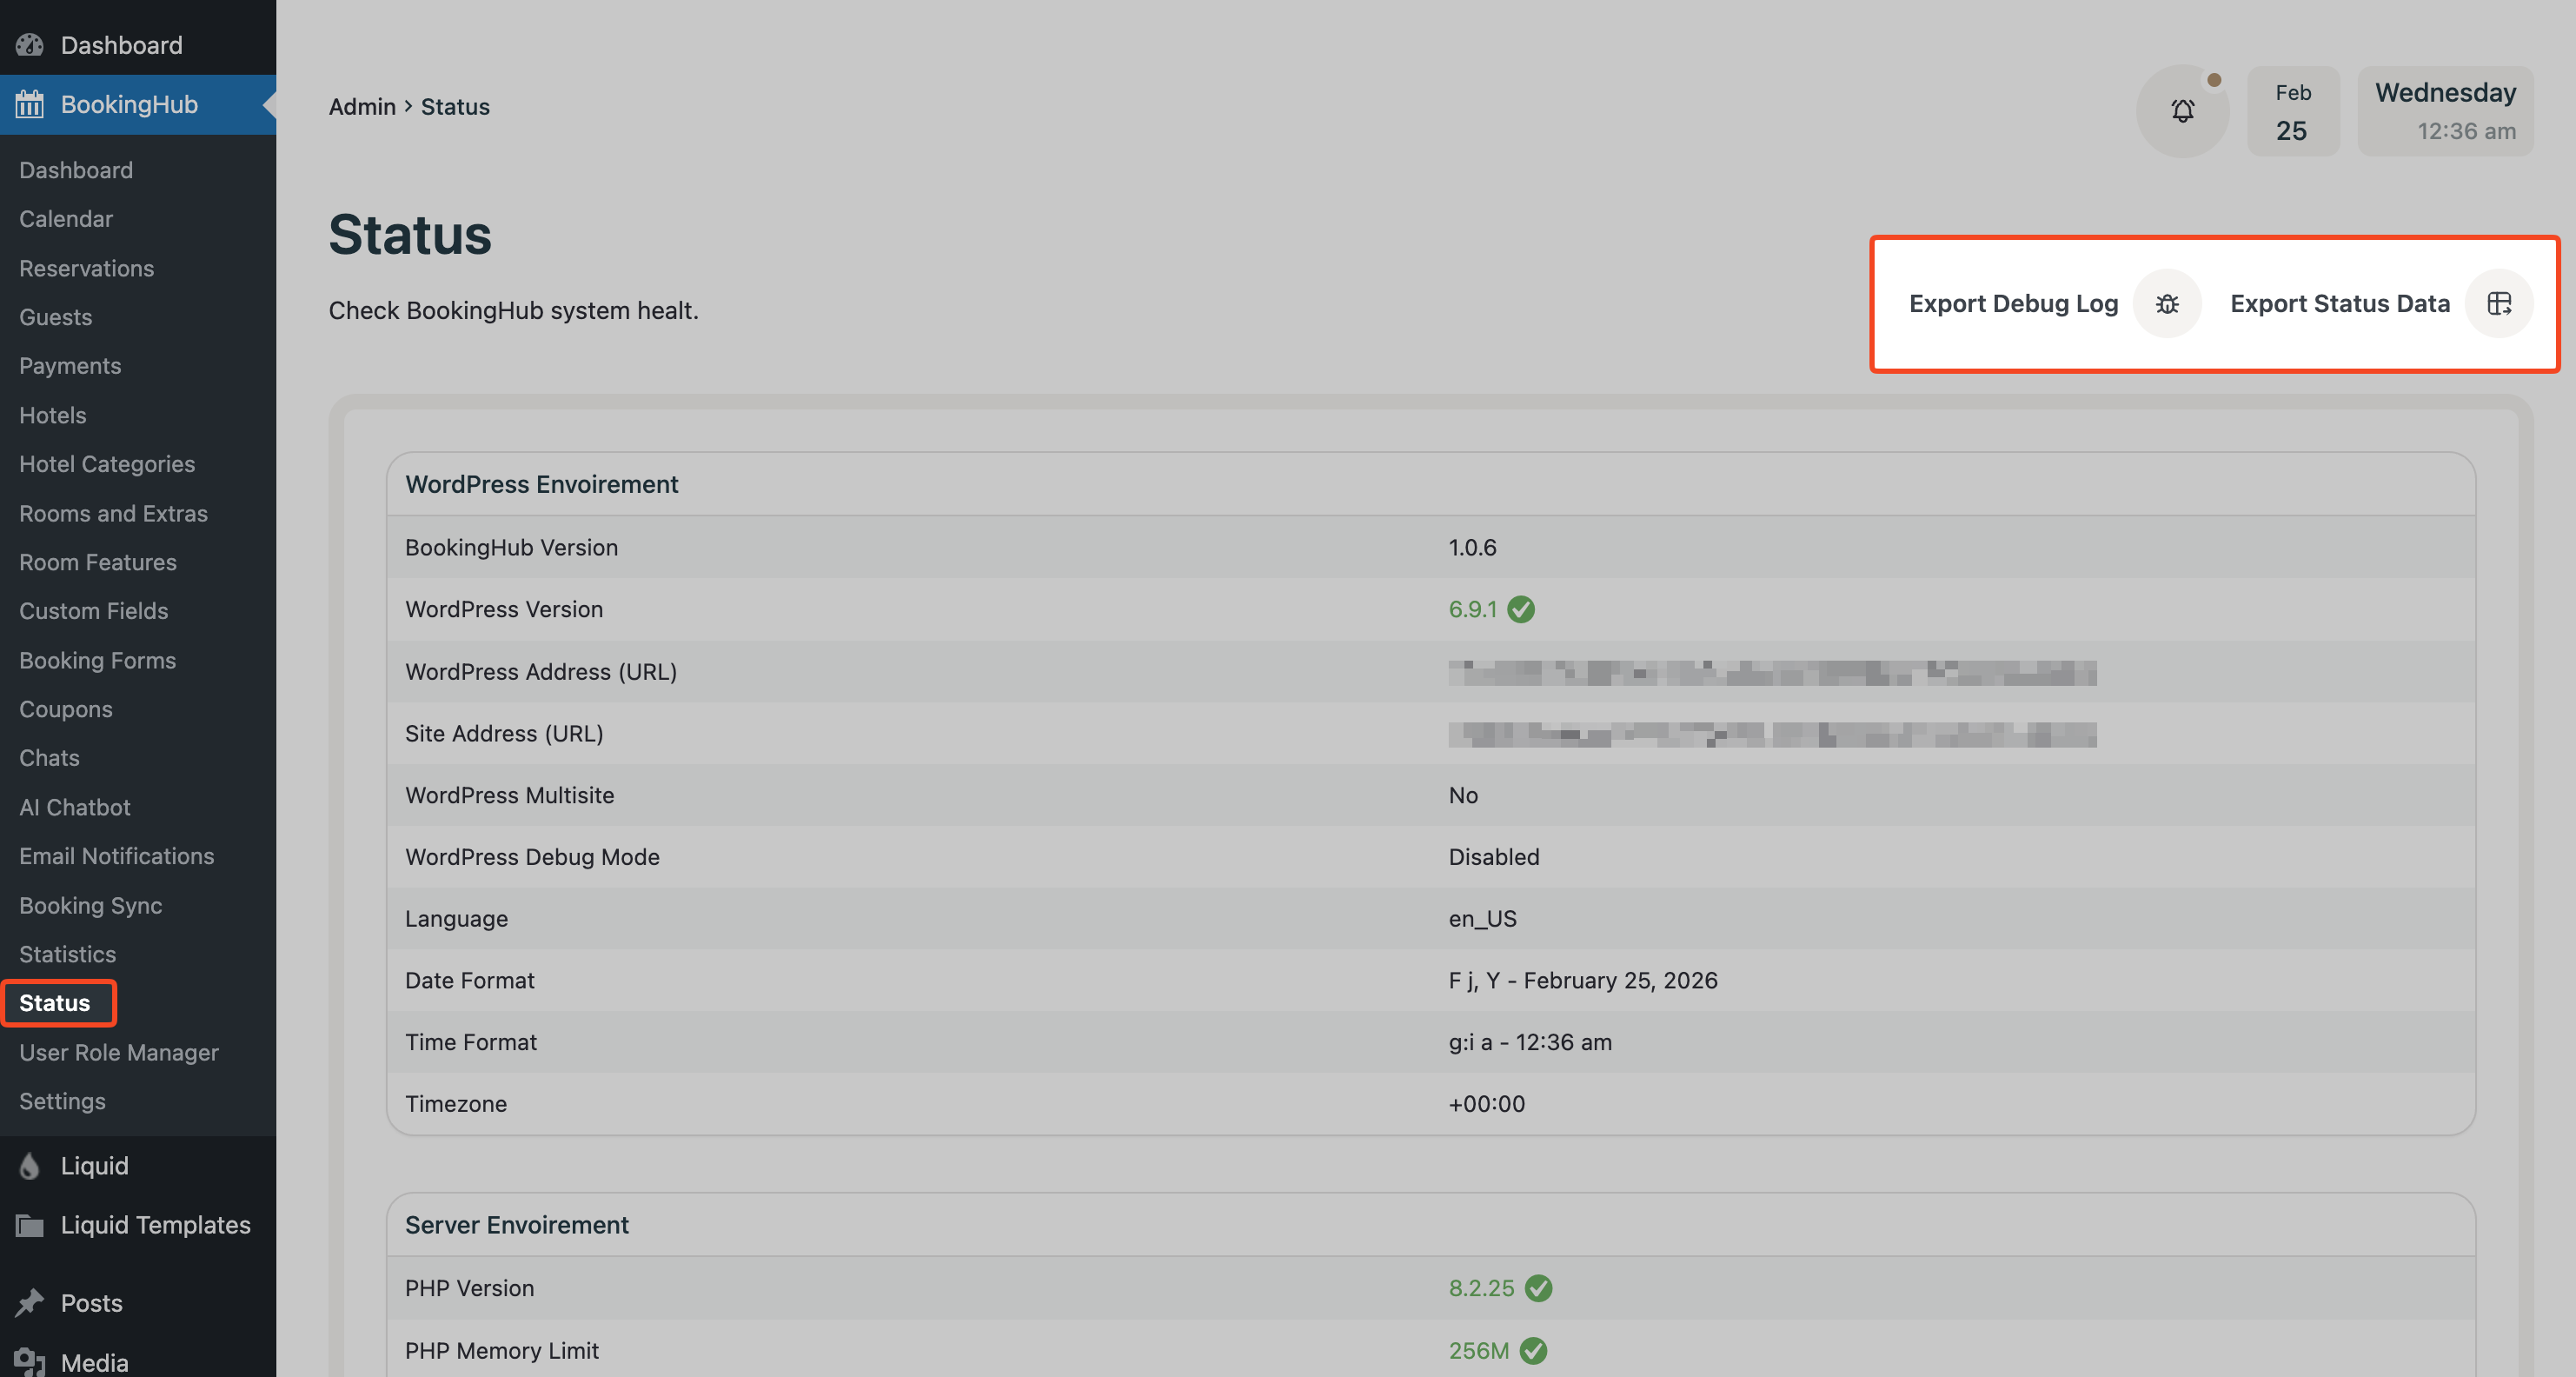Click the bug icon beside Export Debug Log
Screen dimensions: 2576x1377
[x=2167, y=304]
